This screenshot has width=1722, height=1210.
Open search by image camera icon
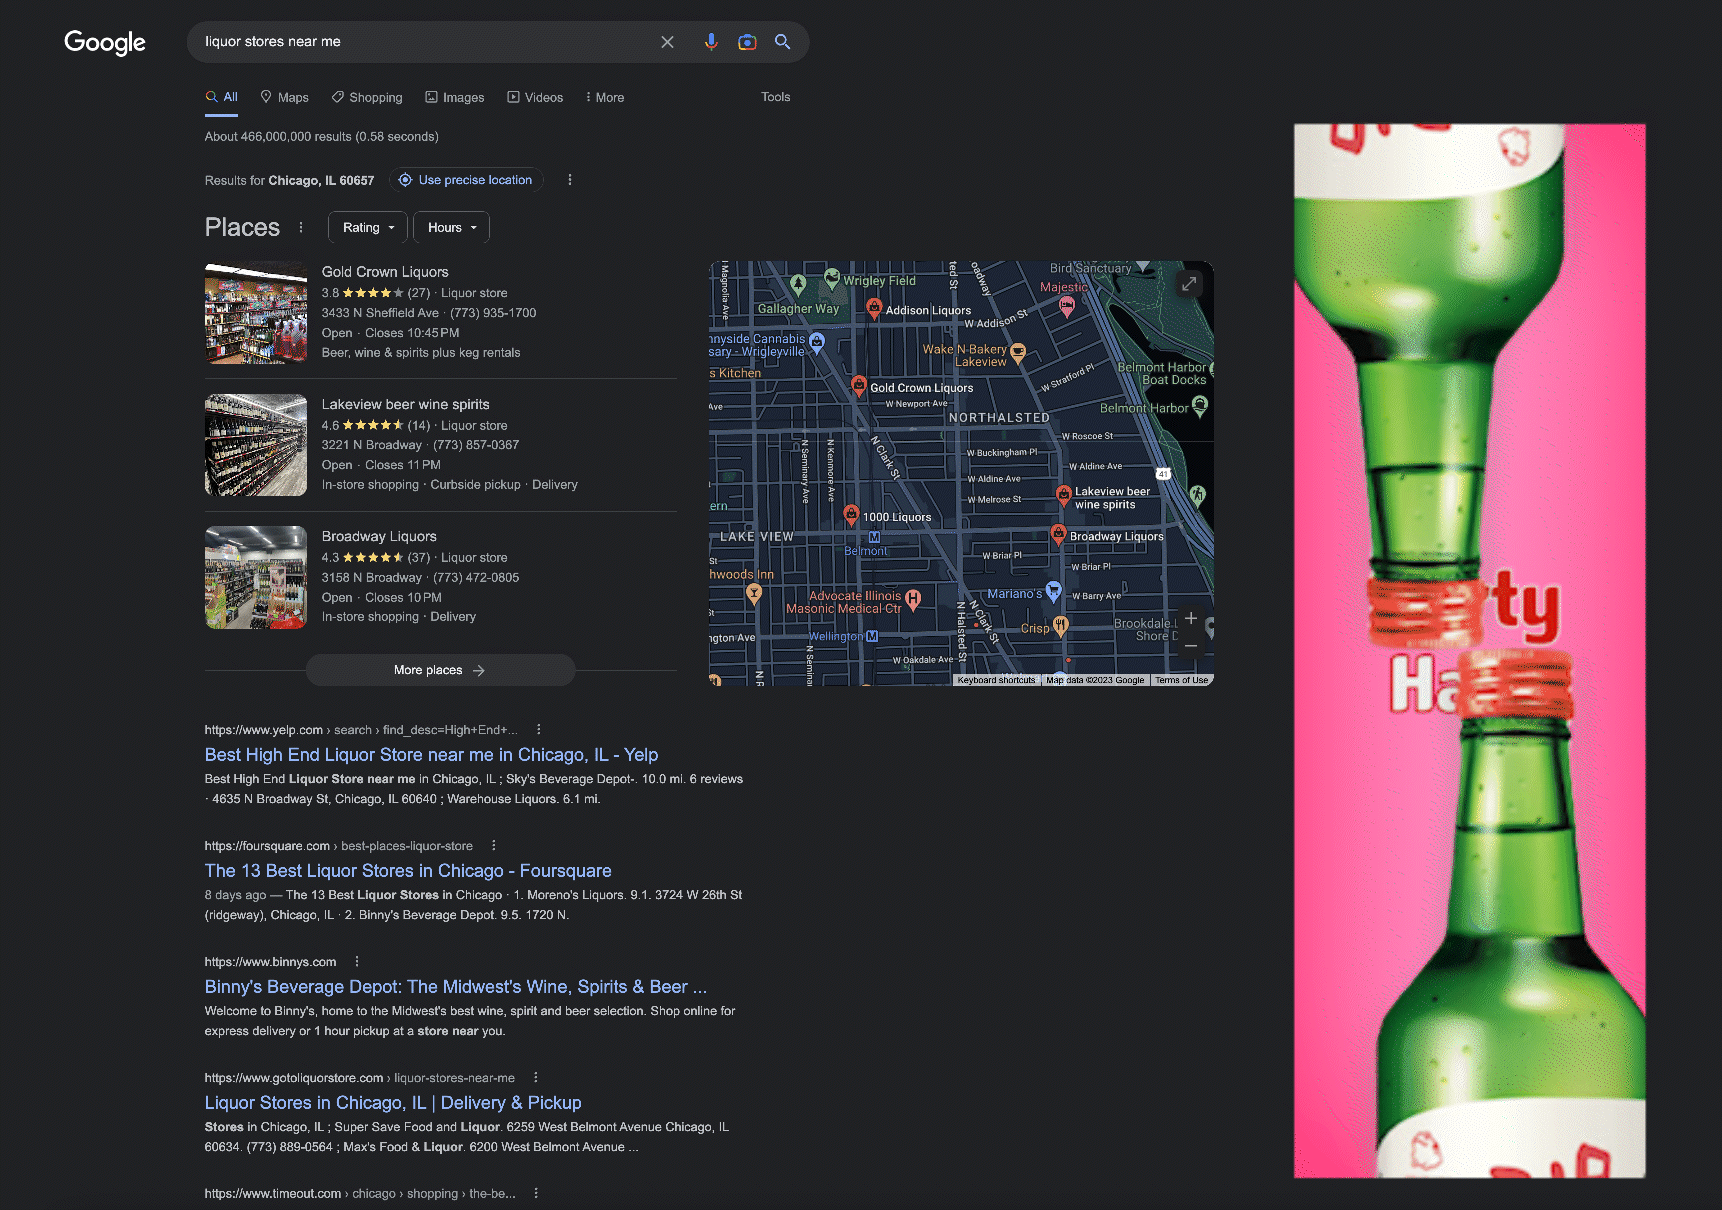[x=747, y=42]
